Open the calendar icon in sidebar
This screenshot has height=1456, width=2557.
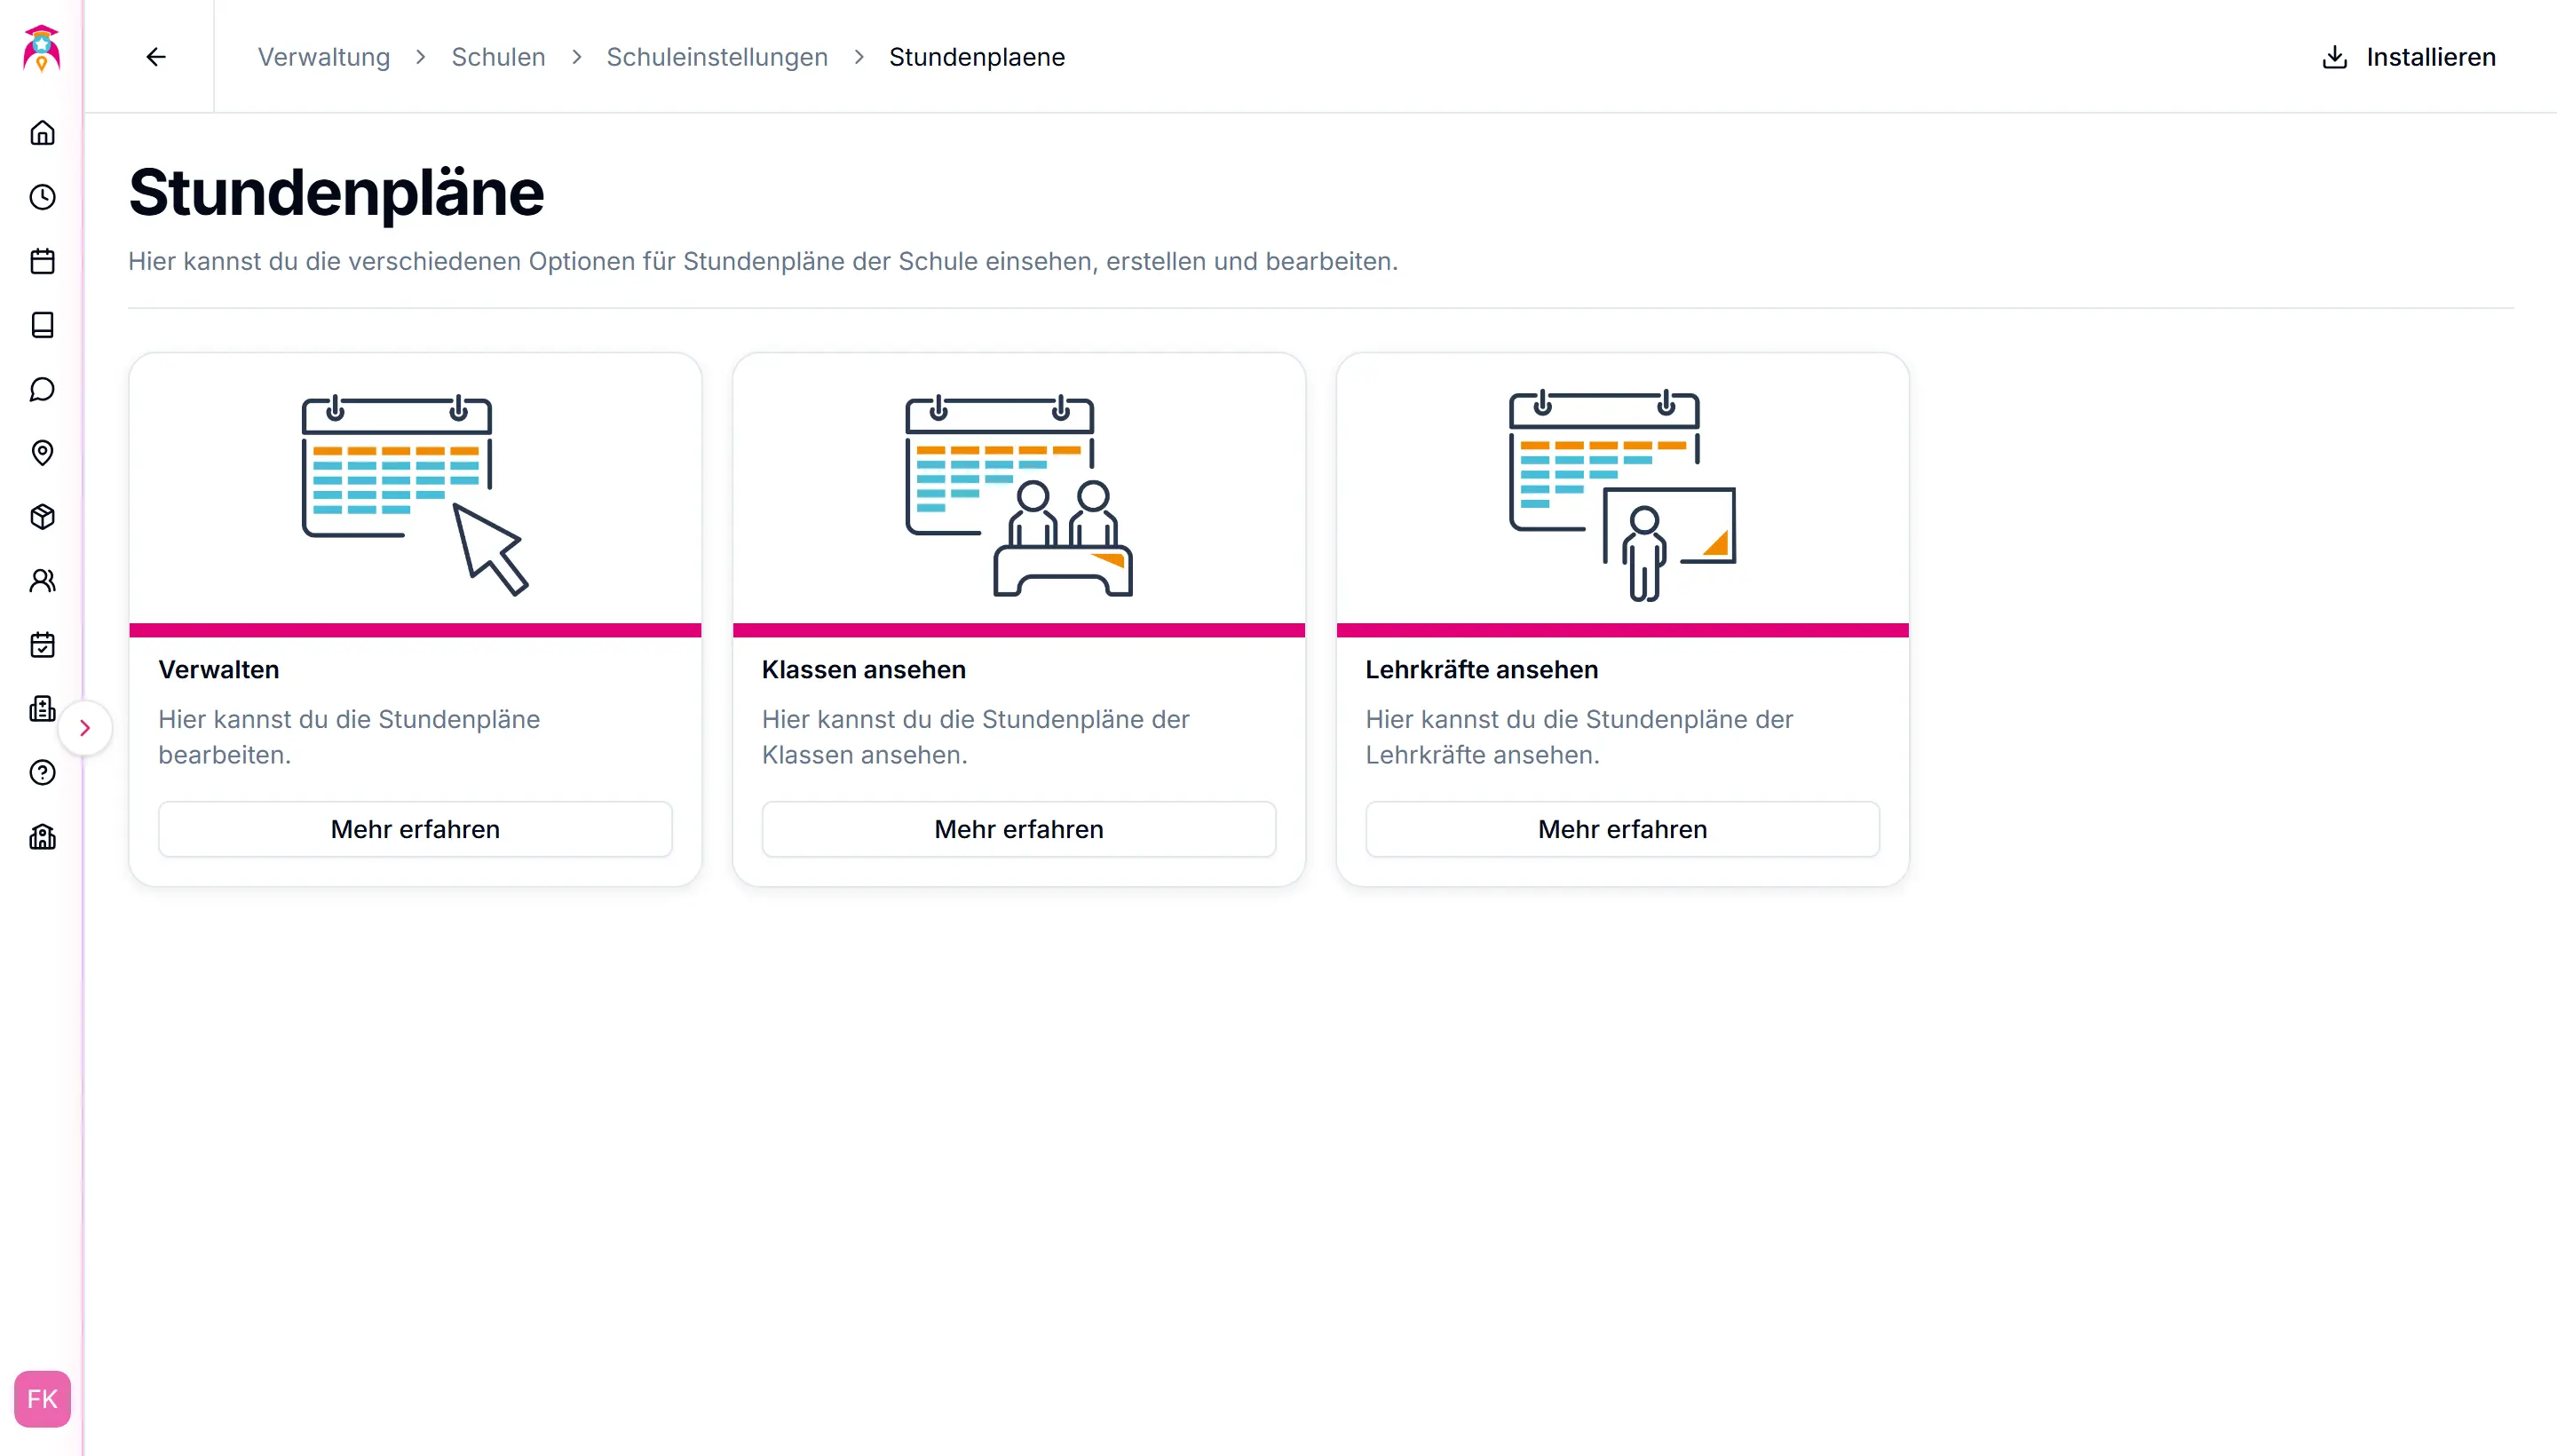click(x=42, y=261)
